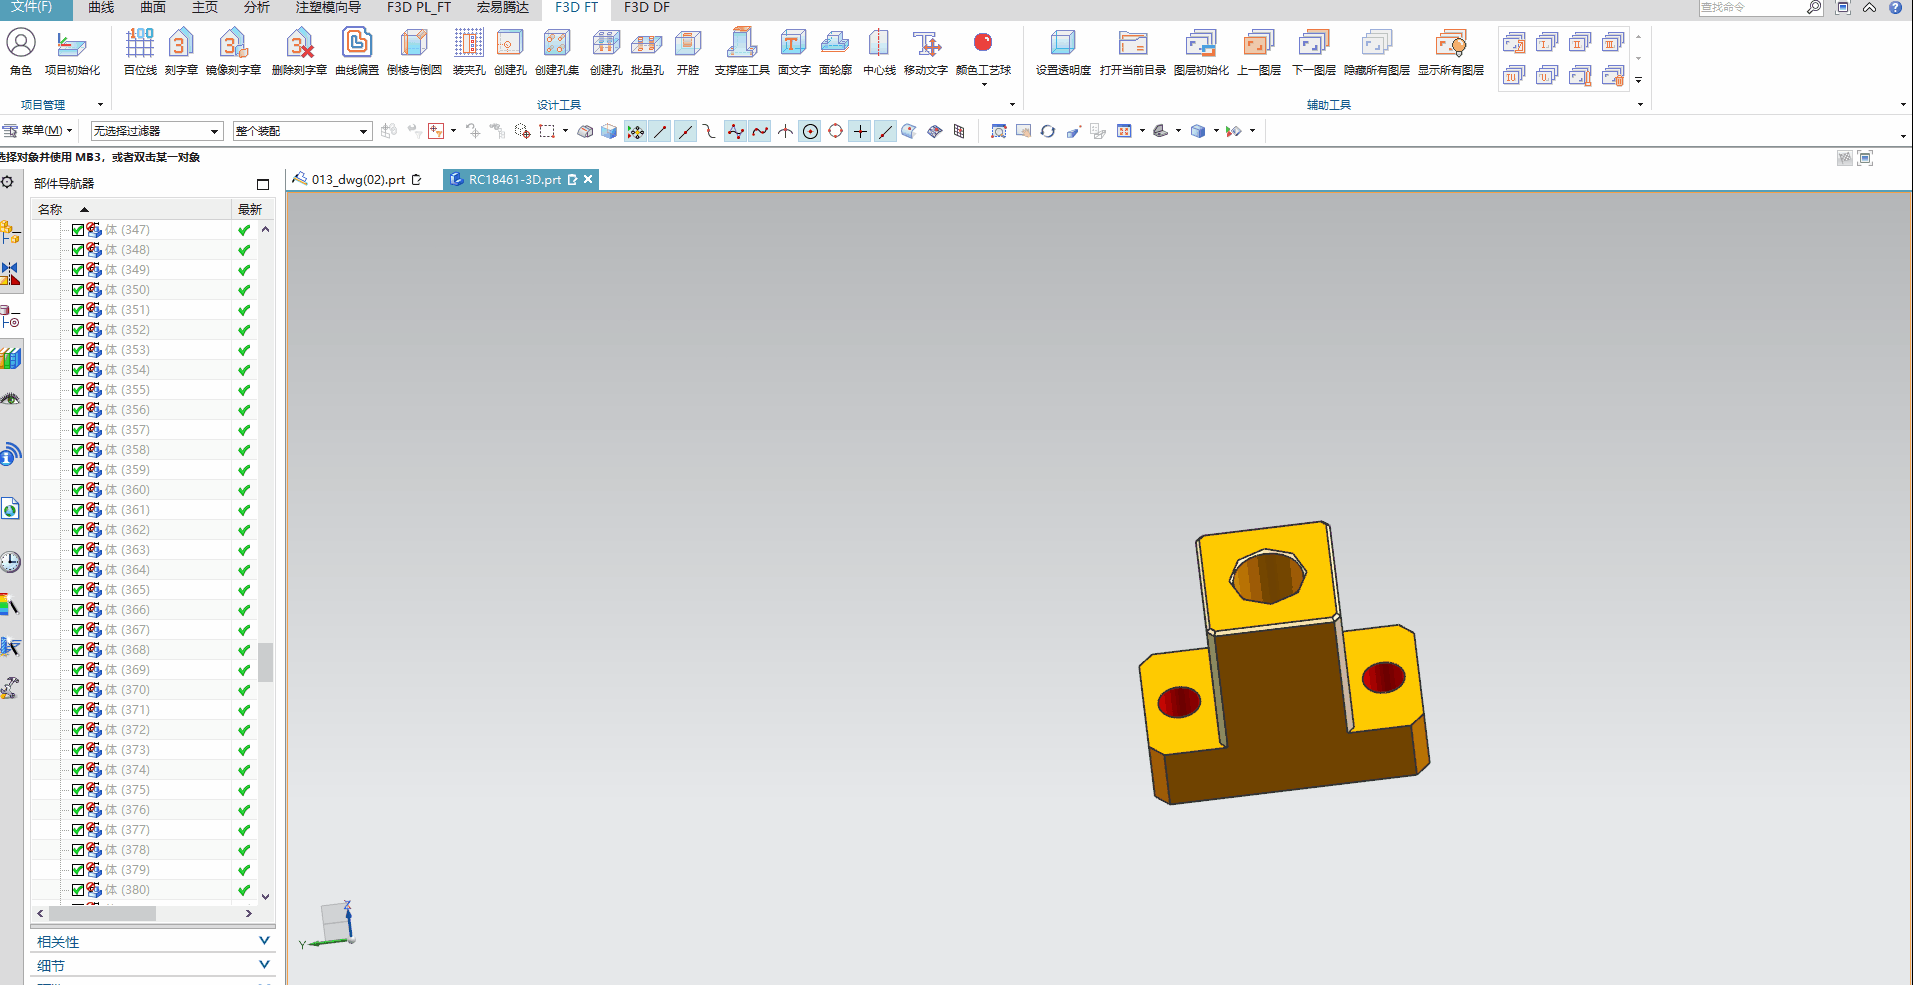The height and width of the screenshot is (985, 1913).
Task: Open the 整个装配 selection scope dropdown
Action: click(302, 131)
